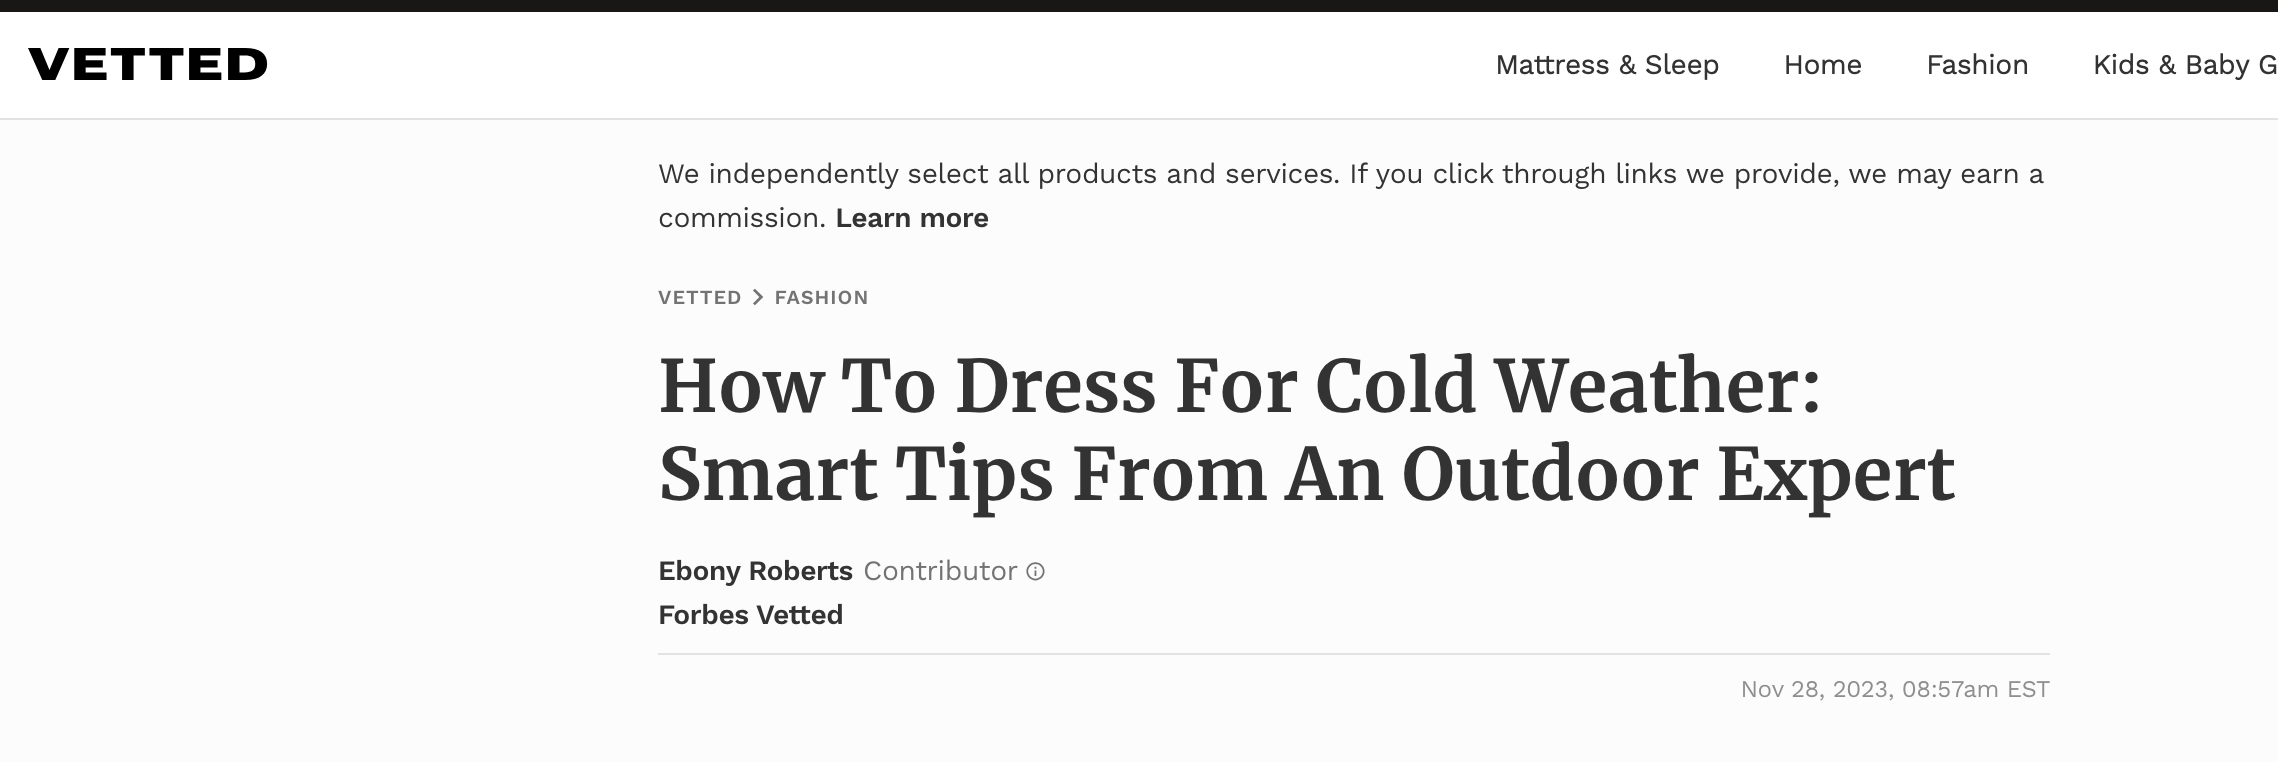Click the breadcrumb chevron arrow separator
Viewport: 2278px width, 762px height.
point(758,297)
